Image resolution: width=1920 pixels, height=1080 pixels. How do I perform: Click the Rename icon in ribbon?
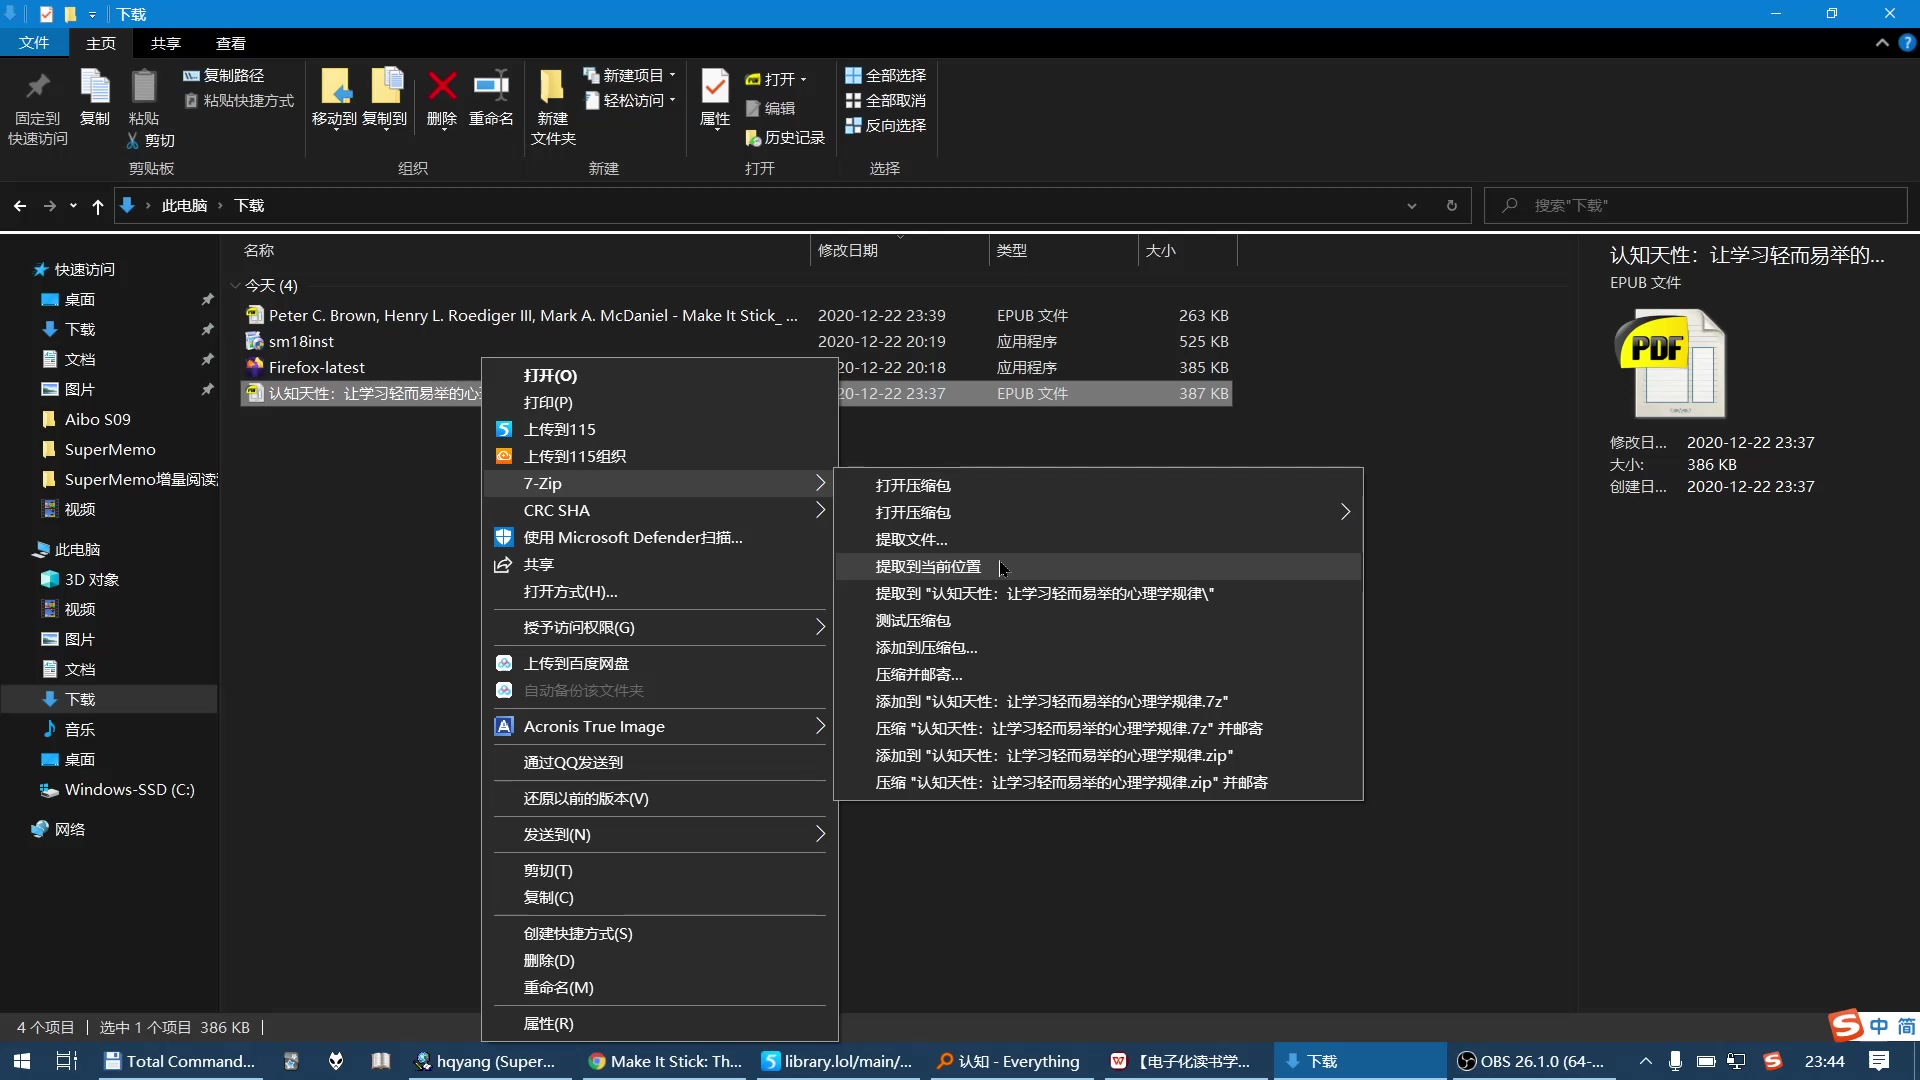pos(491,86)
